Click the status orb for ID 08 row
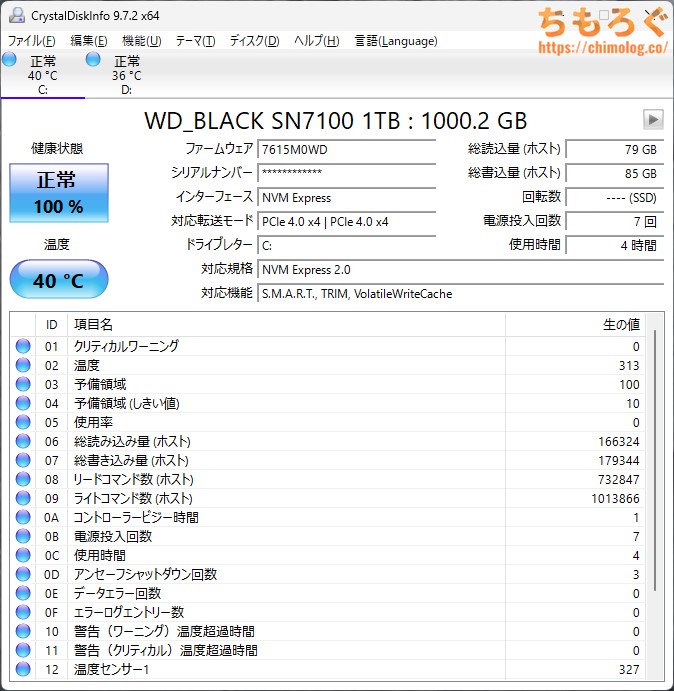674x691 pixels. coord(23,479)
